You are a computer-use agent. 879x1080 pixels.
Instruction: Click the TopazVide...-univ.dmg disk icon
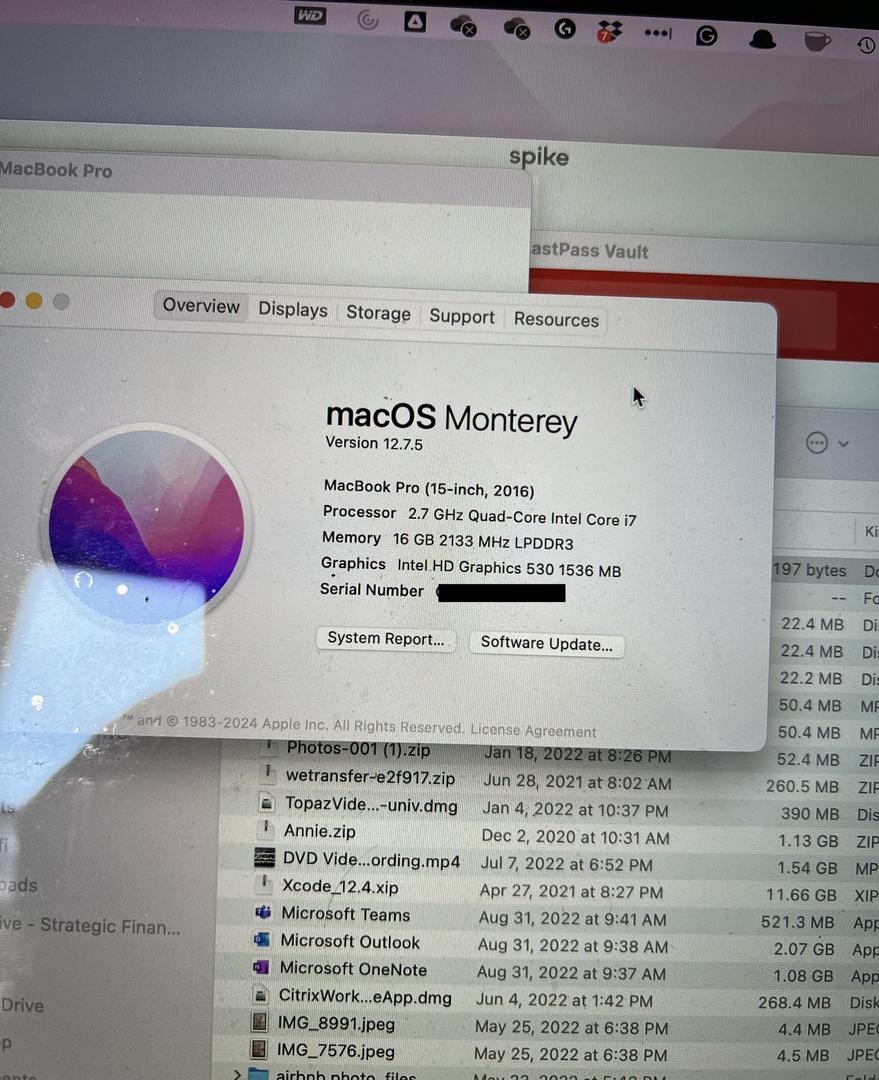point(266,802)
